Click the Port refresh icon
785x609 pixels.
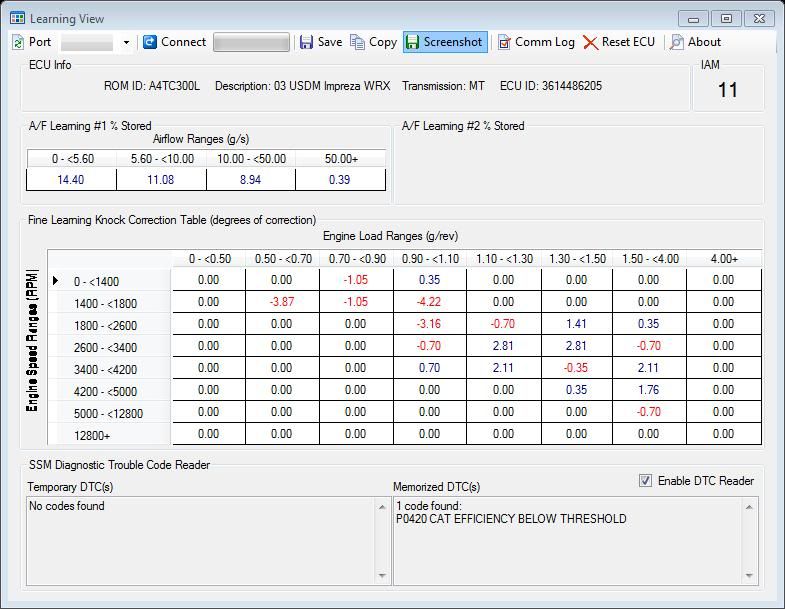(x=18, y=42)
